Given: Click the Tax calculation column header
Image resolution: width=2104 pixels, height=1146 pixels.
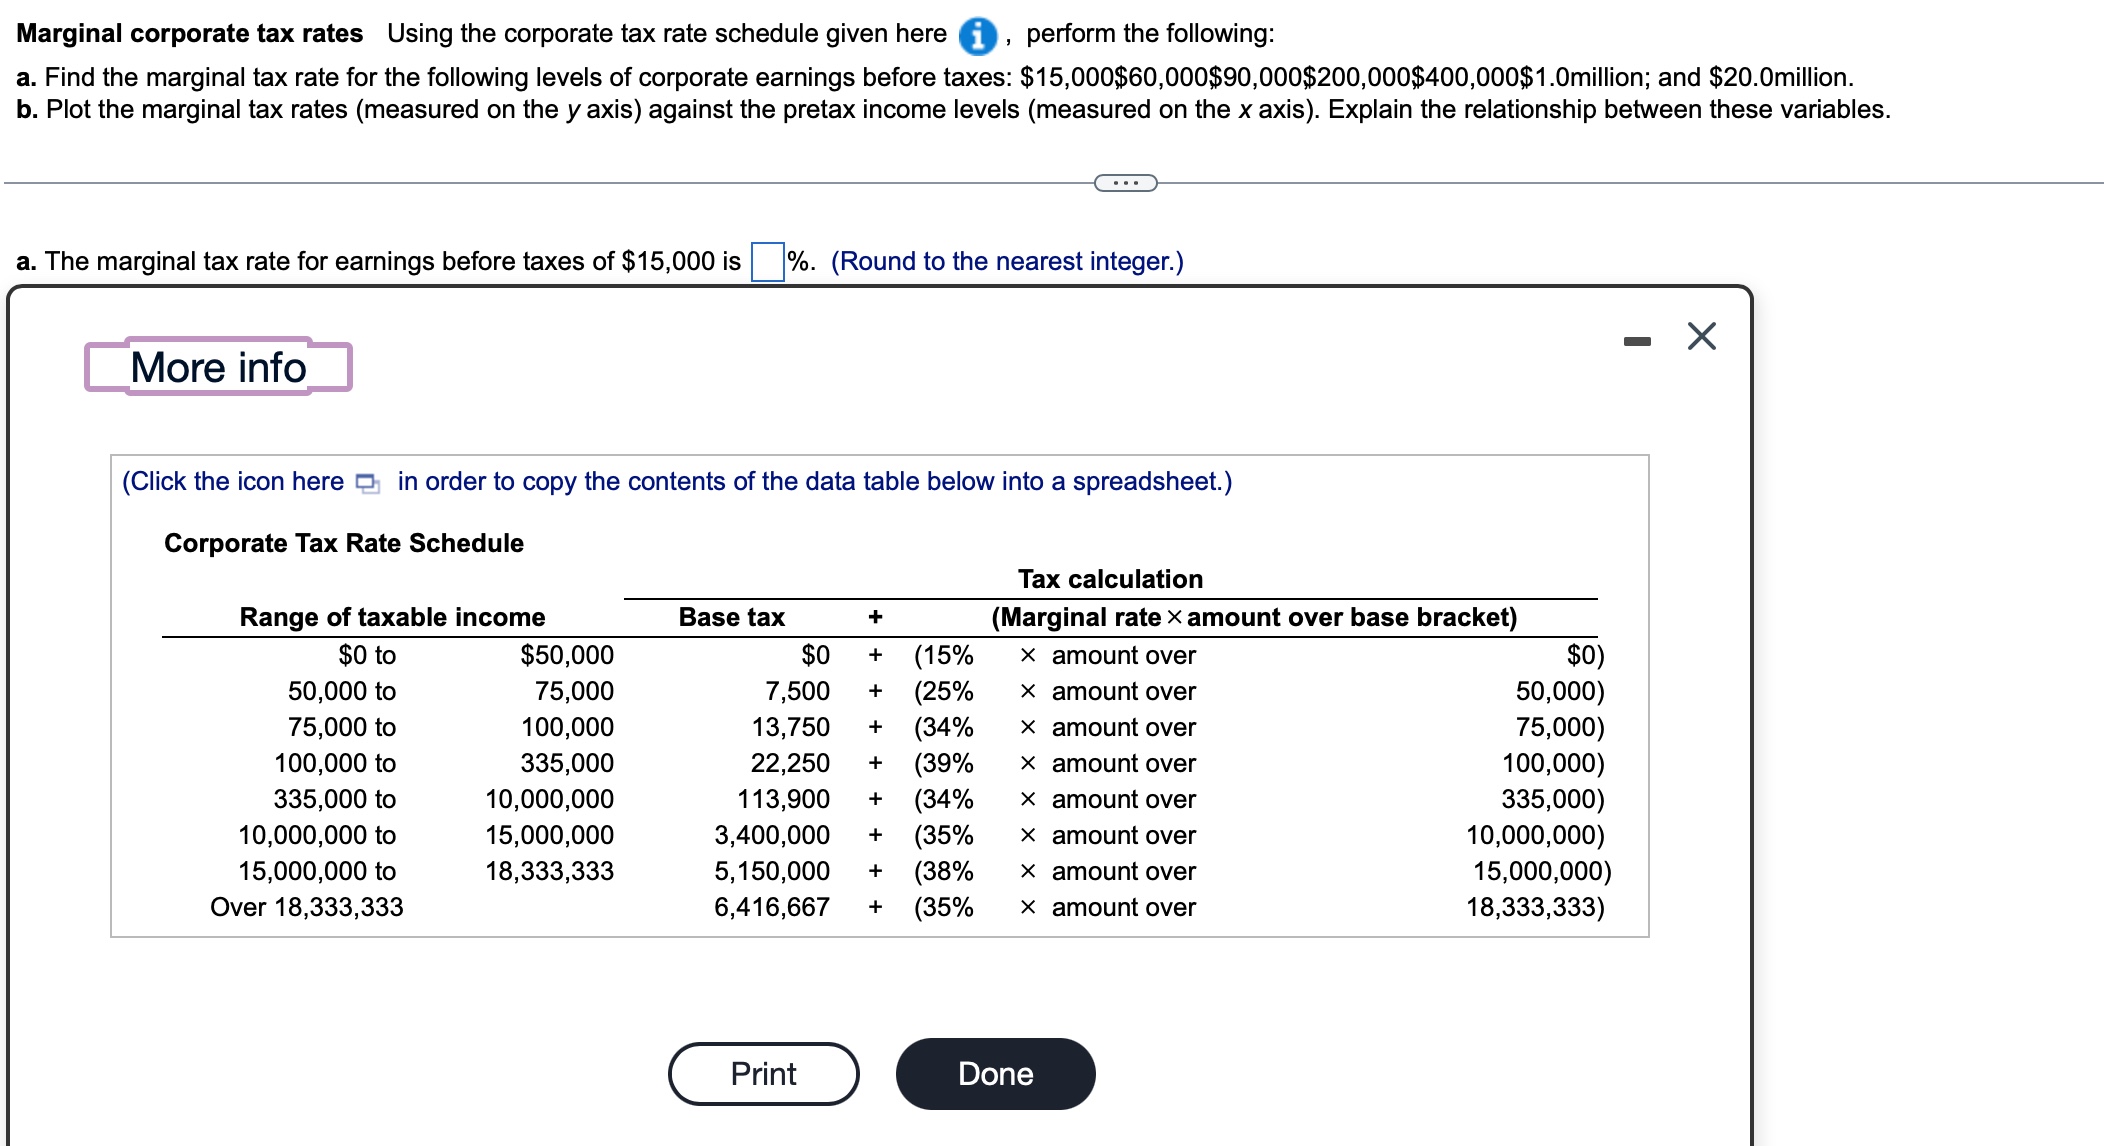Looking at the screenshot, I should pos(1110,578).
